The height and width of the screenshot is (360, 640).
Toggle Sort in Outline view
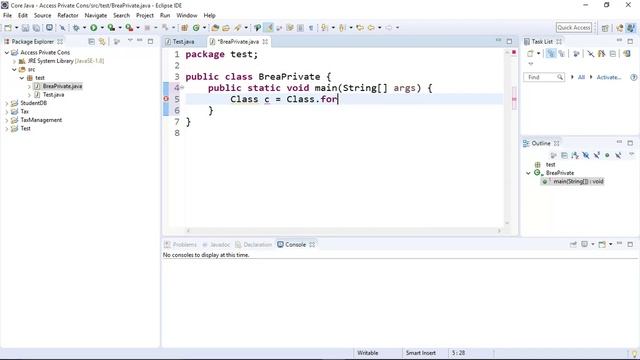click(x=575, y=155)
